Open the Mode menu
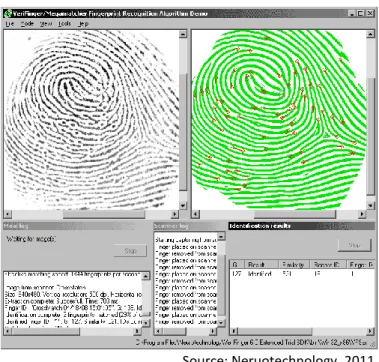Image resolution: width=379 pixels, height=362 pixels. click(x=27, y=24)
